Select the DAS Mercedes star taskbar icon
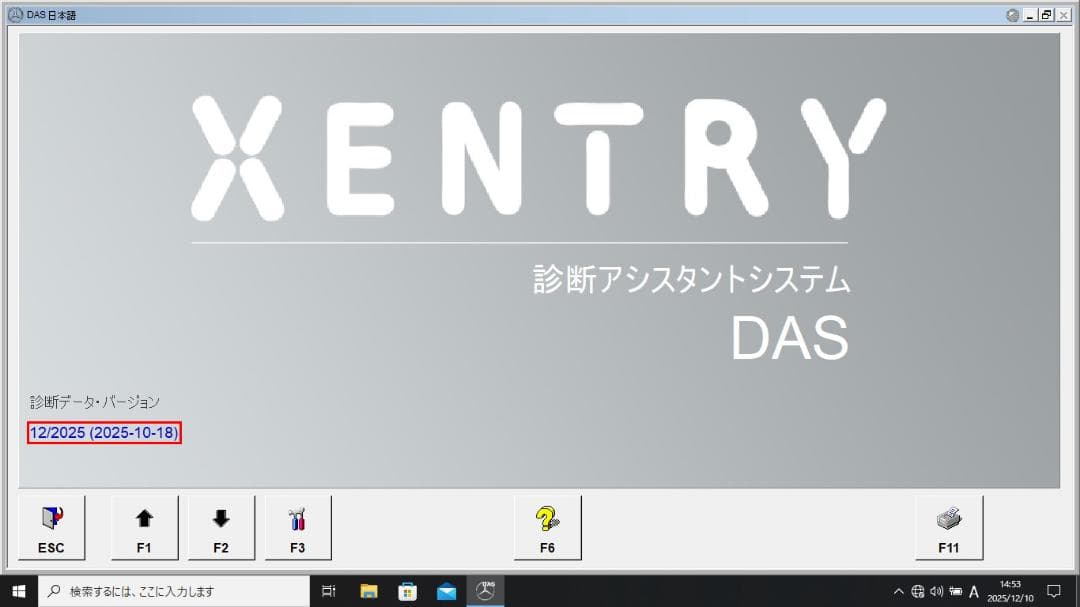Viewport: 1080px width, 607px height. click(485, 590)
